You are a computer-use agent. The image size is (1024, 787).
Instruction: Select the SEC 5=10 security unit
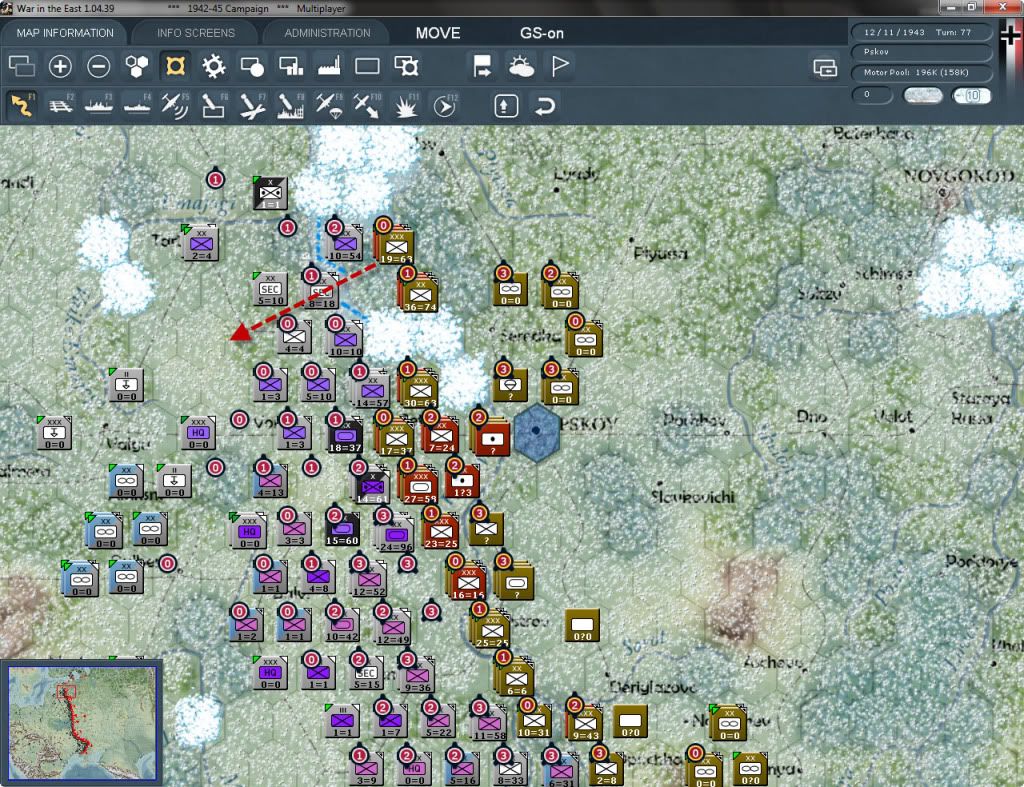coord(270,290)
